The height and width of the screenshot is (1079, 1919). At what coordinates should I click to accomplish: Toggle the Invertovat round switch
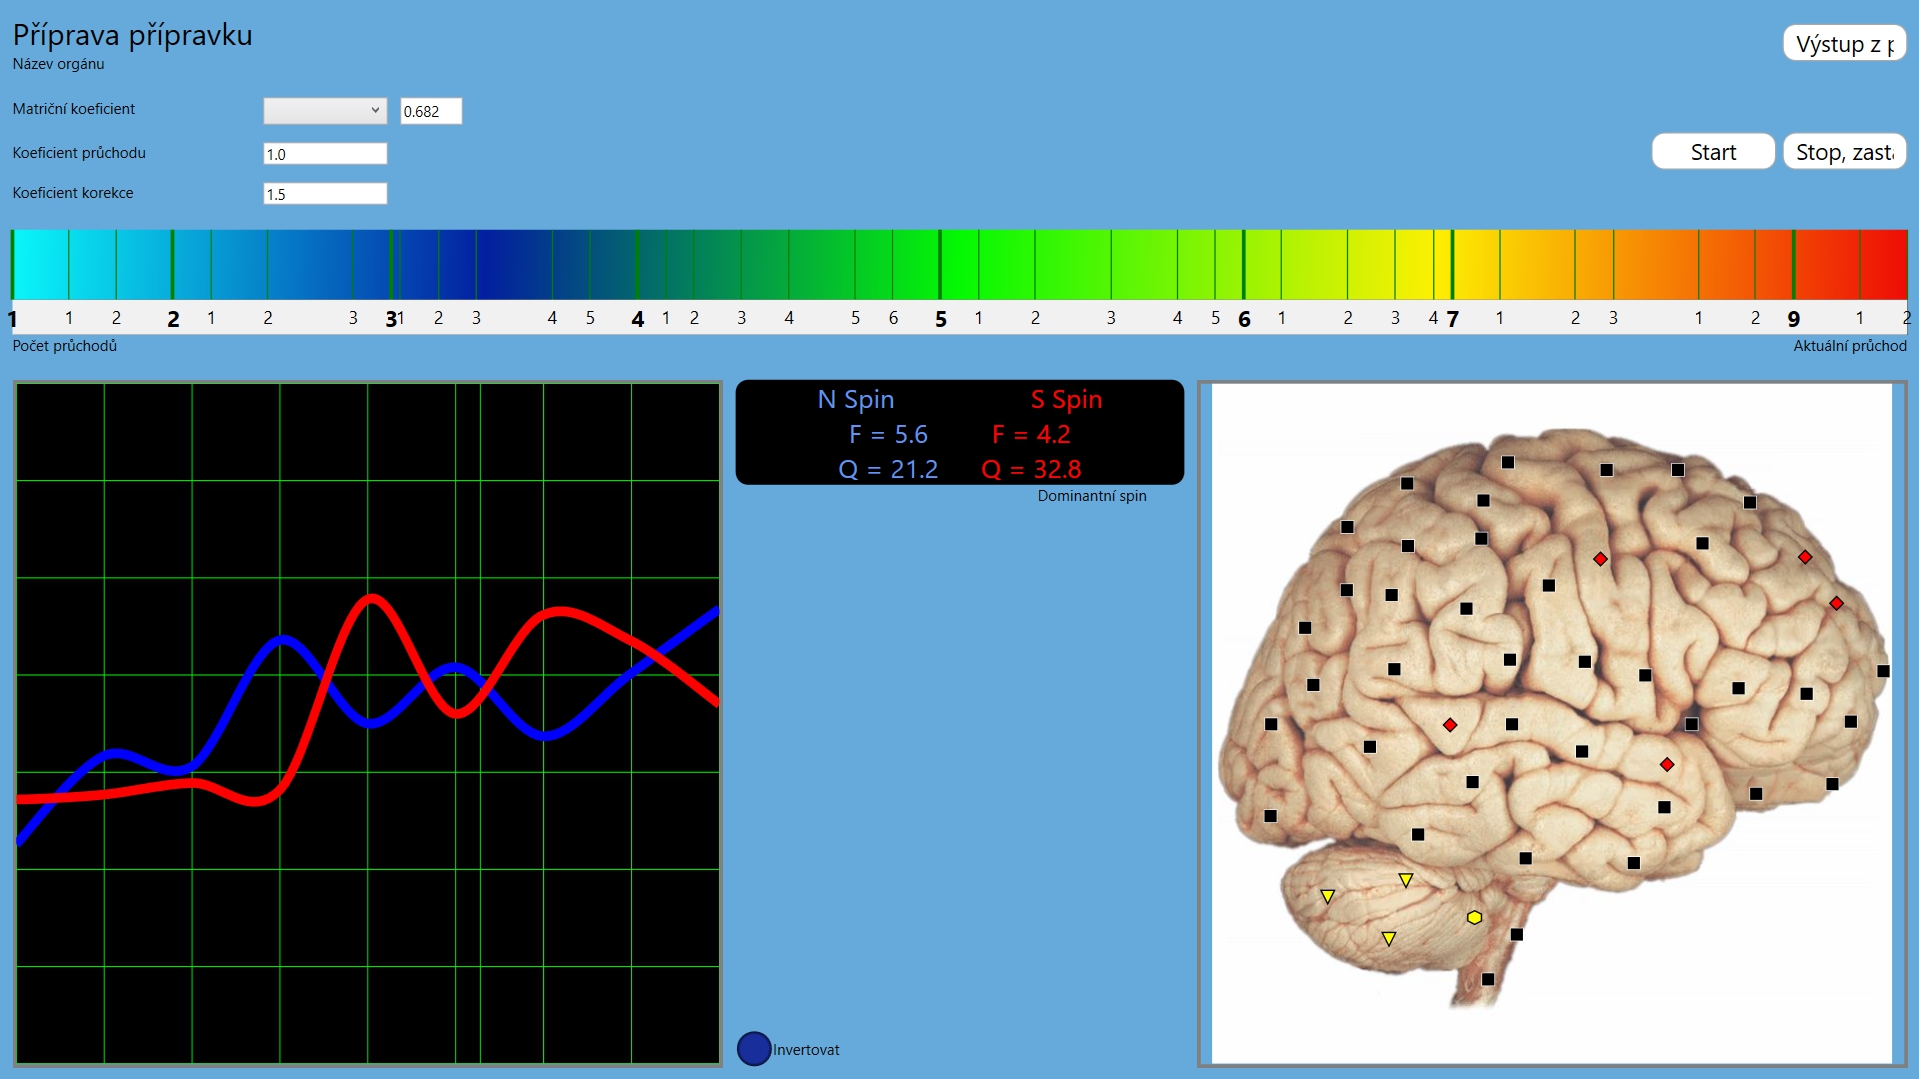coord(754,1049)
